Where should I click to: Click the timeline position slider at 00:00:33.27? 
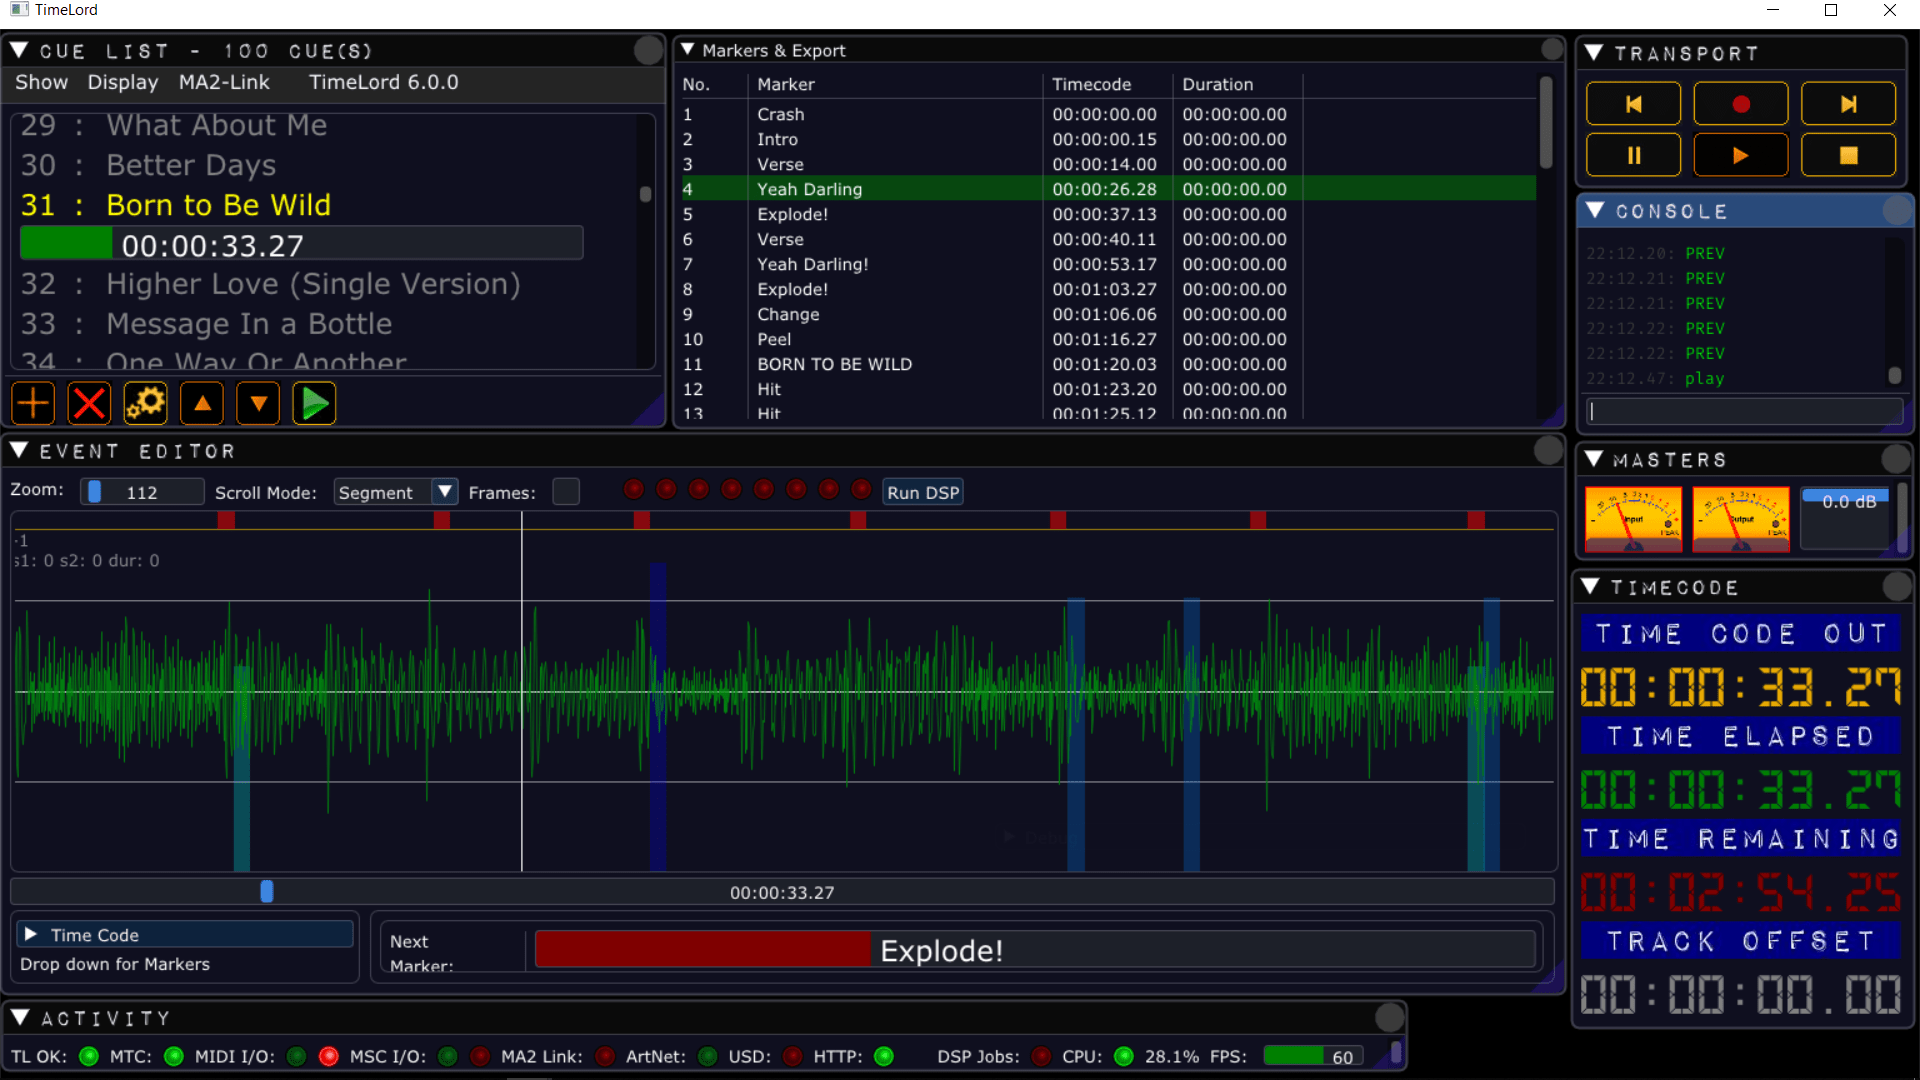click(x=782, y=892)
